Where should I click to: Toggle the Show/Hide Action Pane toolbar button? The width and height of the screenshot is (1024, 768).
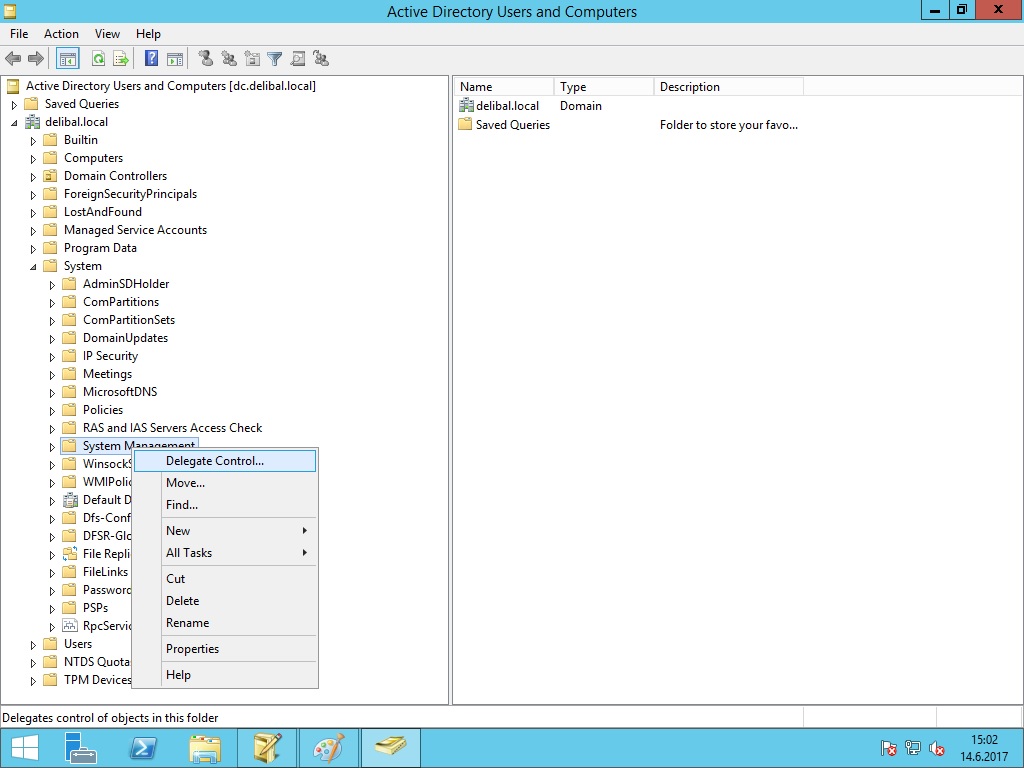(x=175, y=59)
